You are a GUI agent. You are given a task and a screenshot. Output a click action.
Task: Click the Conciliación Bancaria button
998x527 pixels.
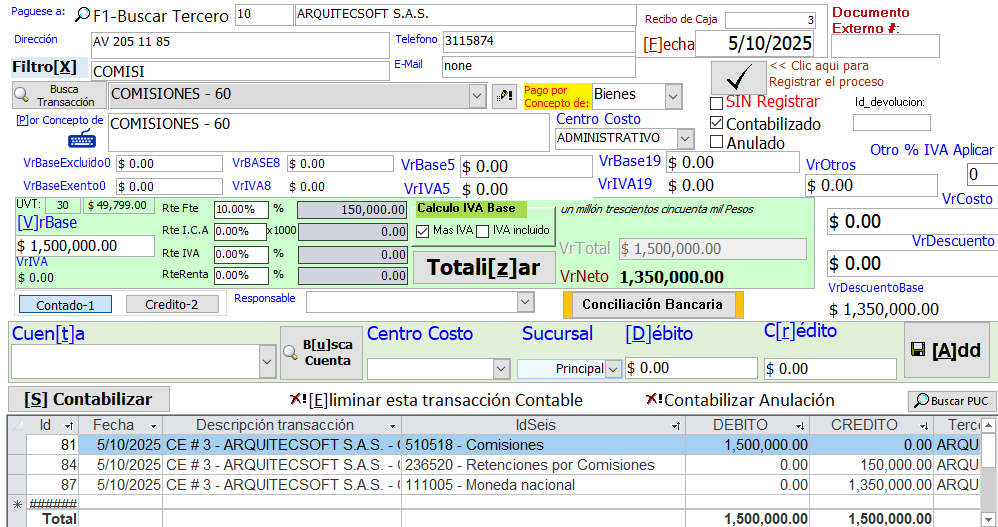(658, 304)
